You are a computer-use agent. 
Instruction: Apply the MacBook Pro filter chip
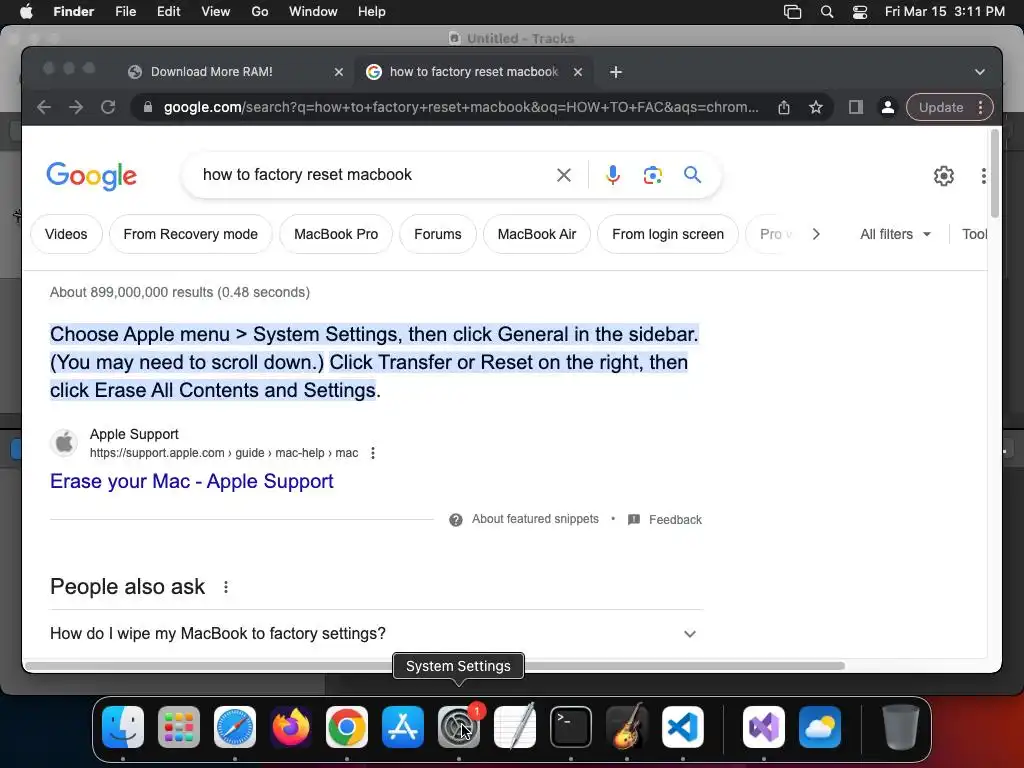[x=336, y=234]
